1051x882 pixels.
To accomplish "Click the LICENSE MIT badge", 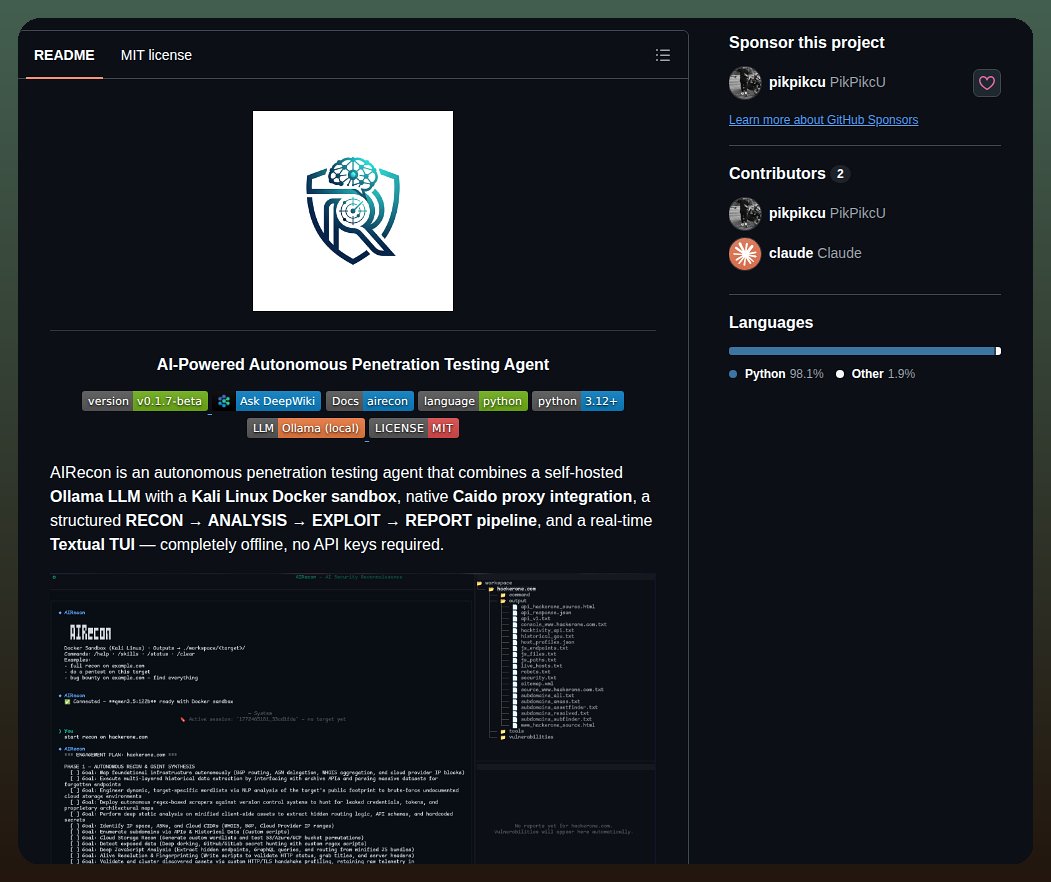I will tap(414, 428).
